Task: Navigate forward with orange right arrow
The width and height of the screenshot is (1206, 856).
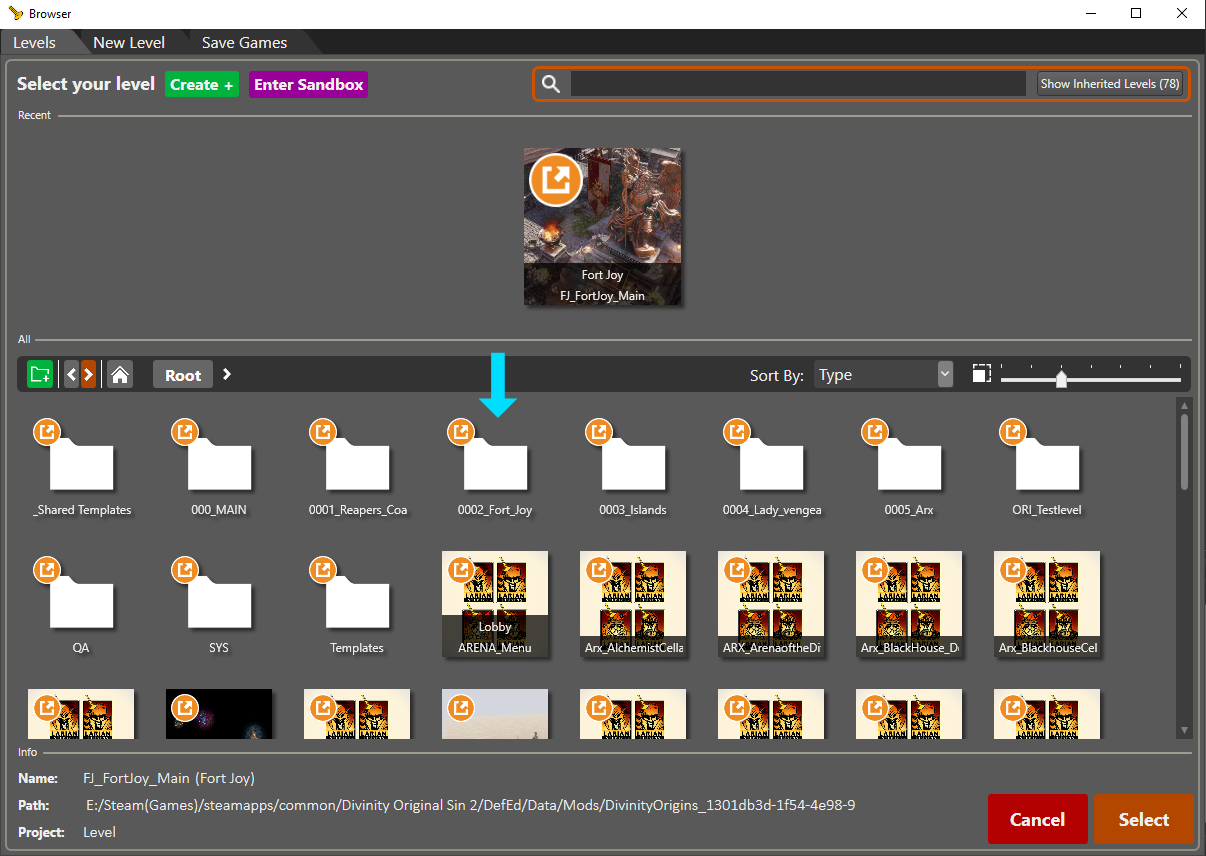Action: click(x=89, y=375)
